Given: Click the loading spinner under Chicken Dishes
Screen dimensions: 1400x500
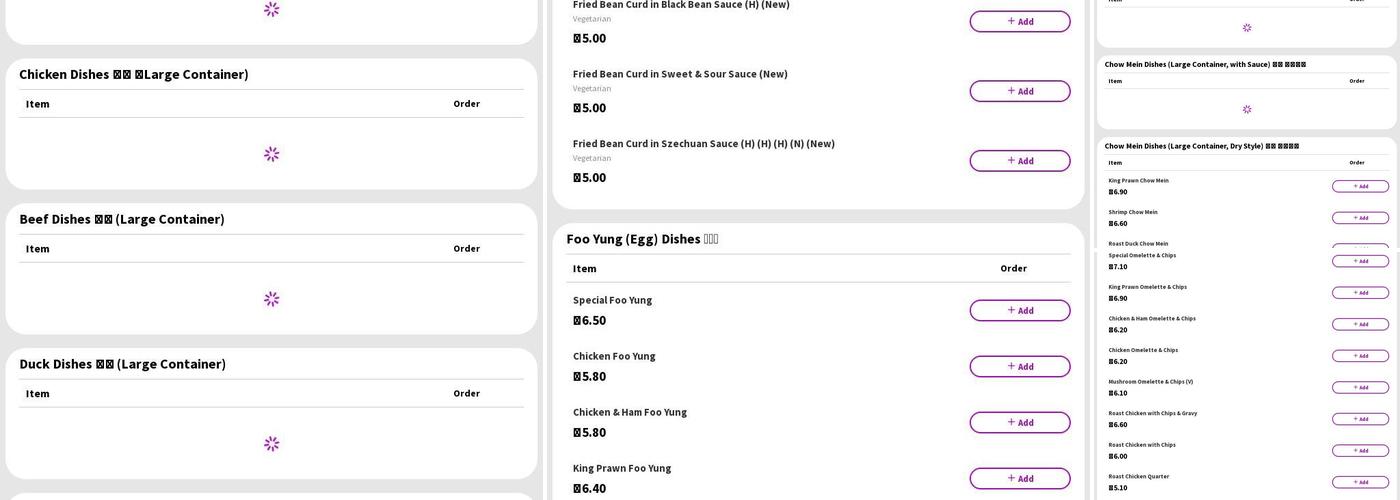Looking at the screenshot, I should [271, 154].
